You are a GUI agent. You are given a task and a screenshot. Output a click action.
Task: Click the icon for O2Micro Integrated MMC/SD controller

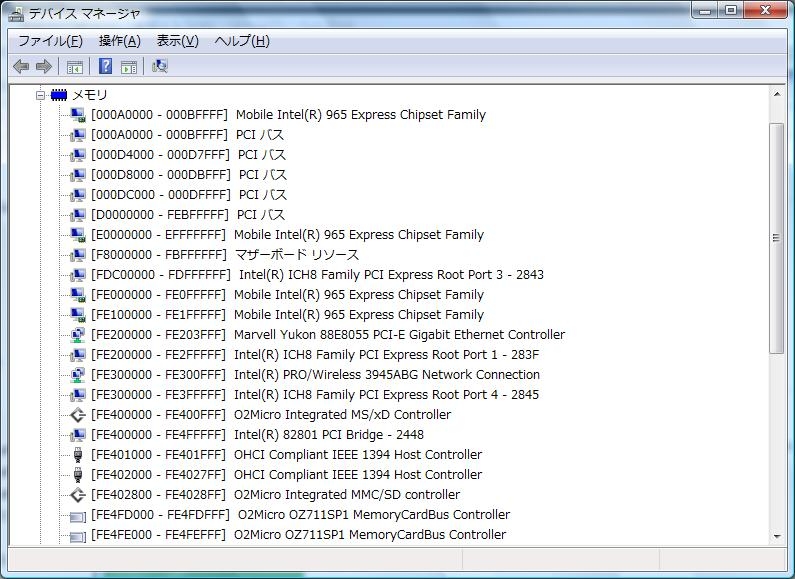[78, 495]
